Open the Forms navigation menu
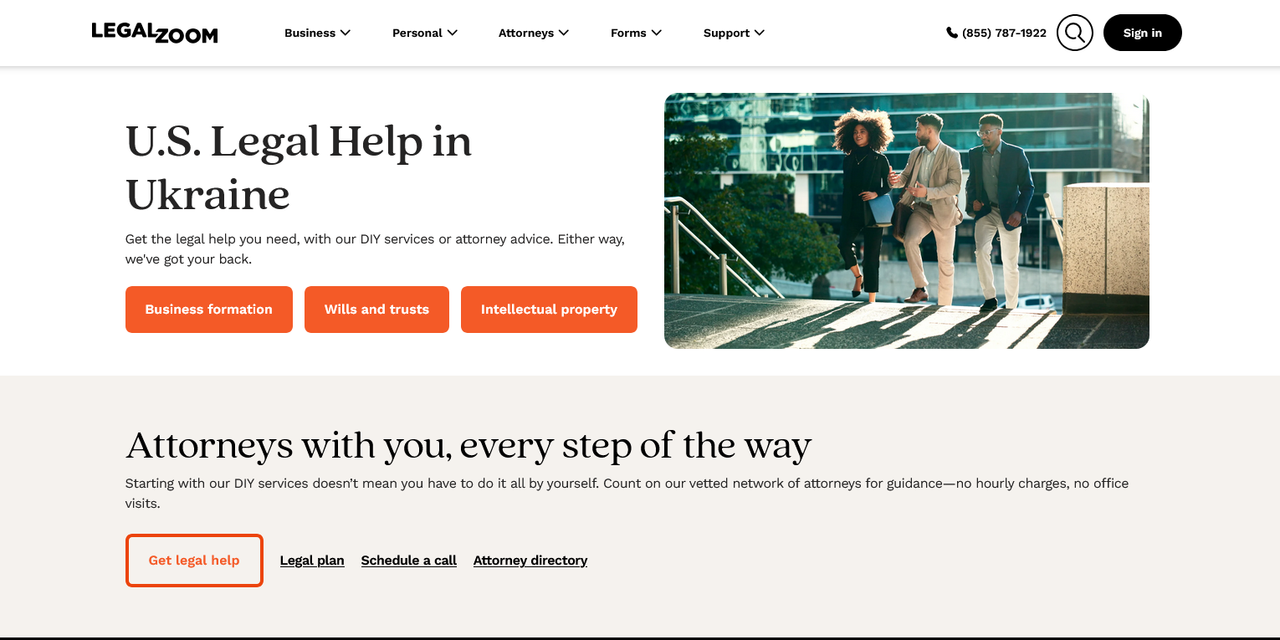This screenshot has height=640, width=1280. point(636,33)
